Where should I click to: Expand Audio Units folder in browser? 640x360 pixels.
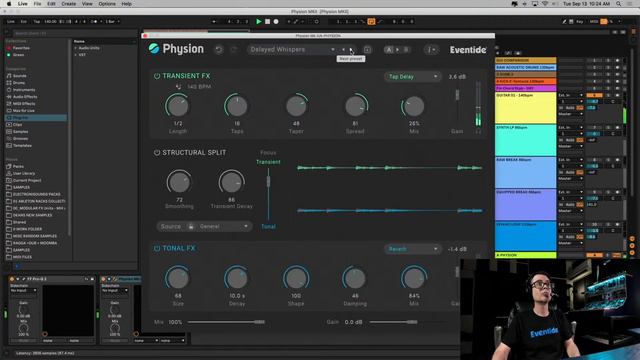[76, 48]
